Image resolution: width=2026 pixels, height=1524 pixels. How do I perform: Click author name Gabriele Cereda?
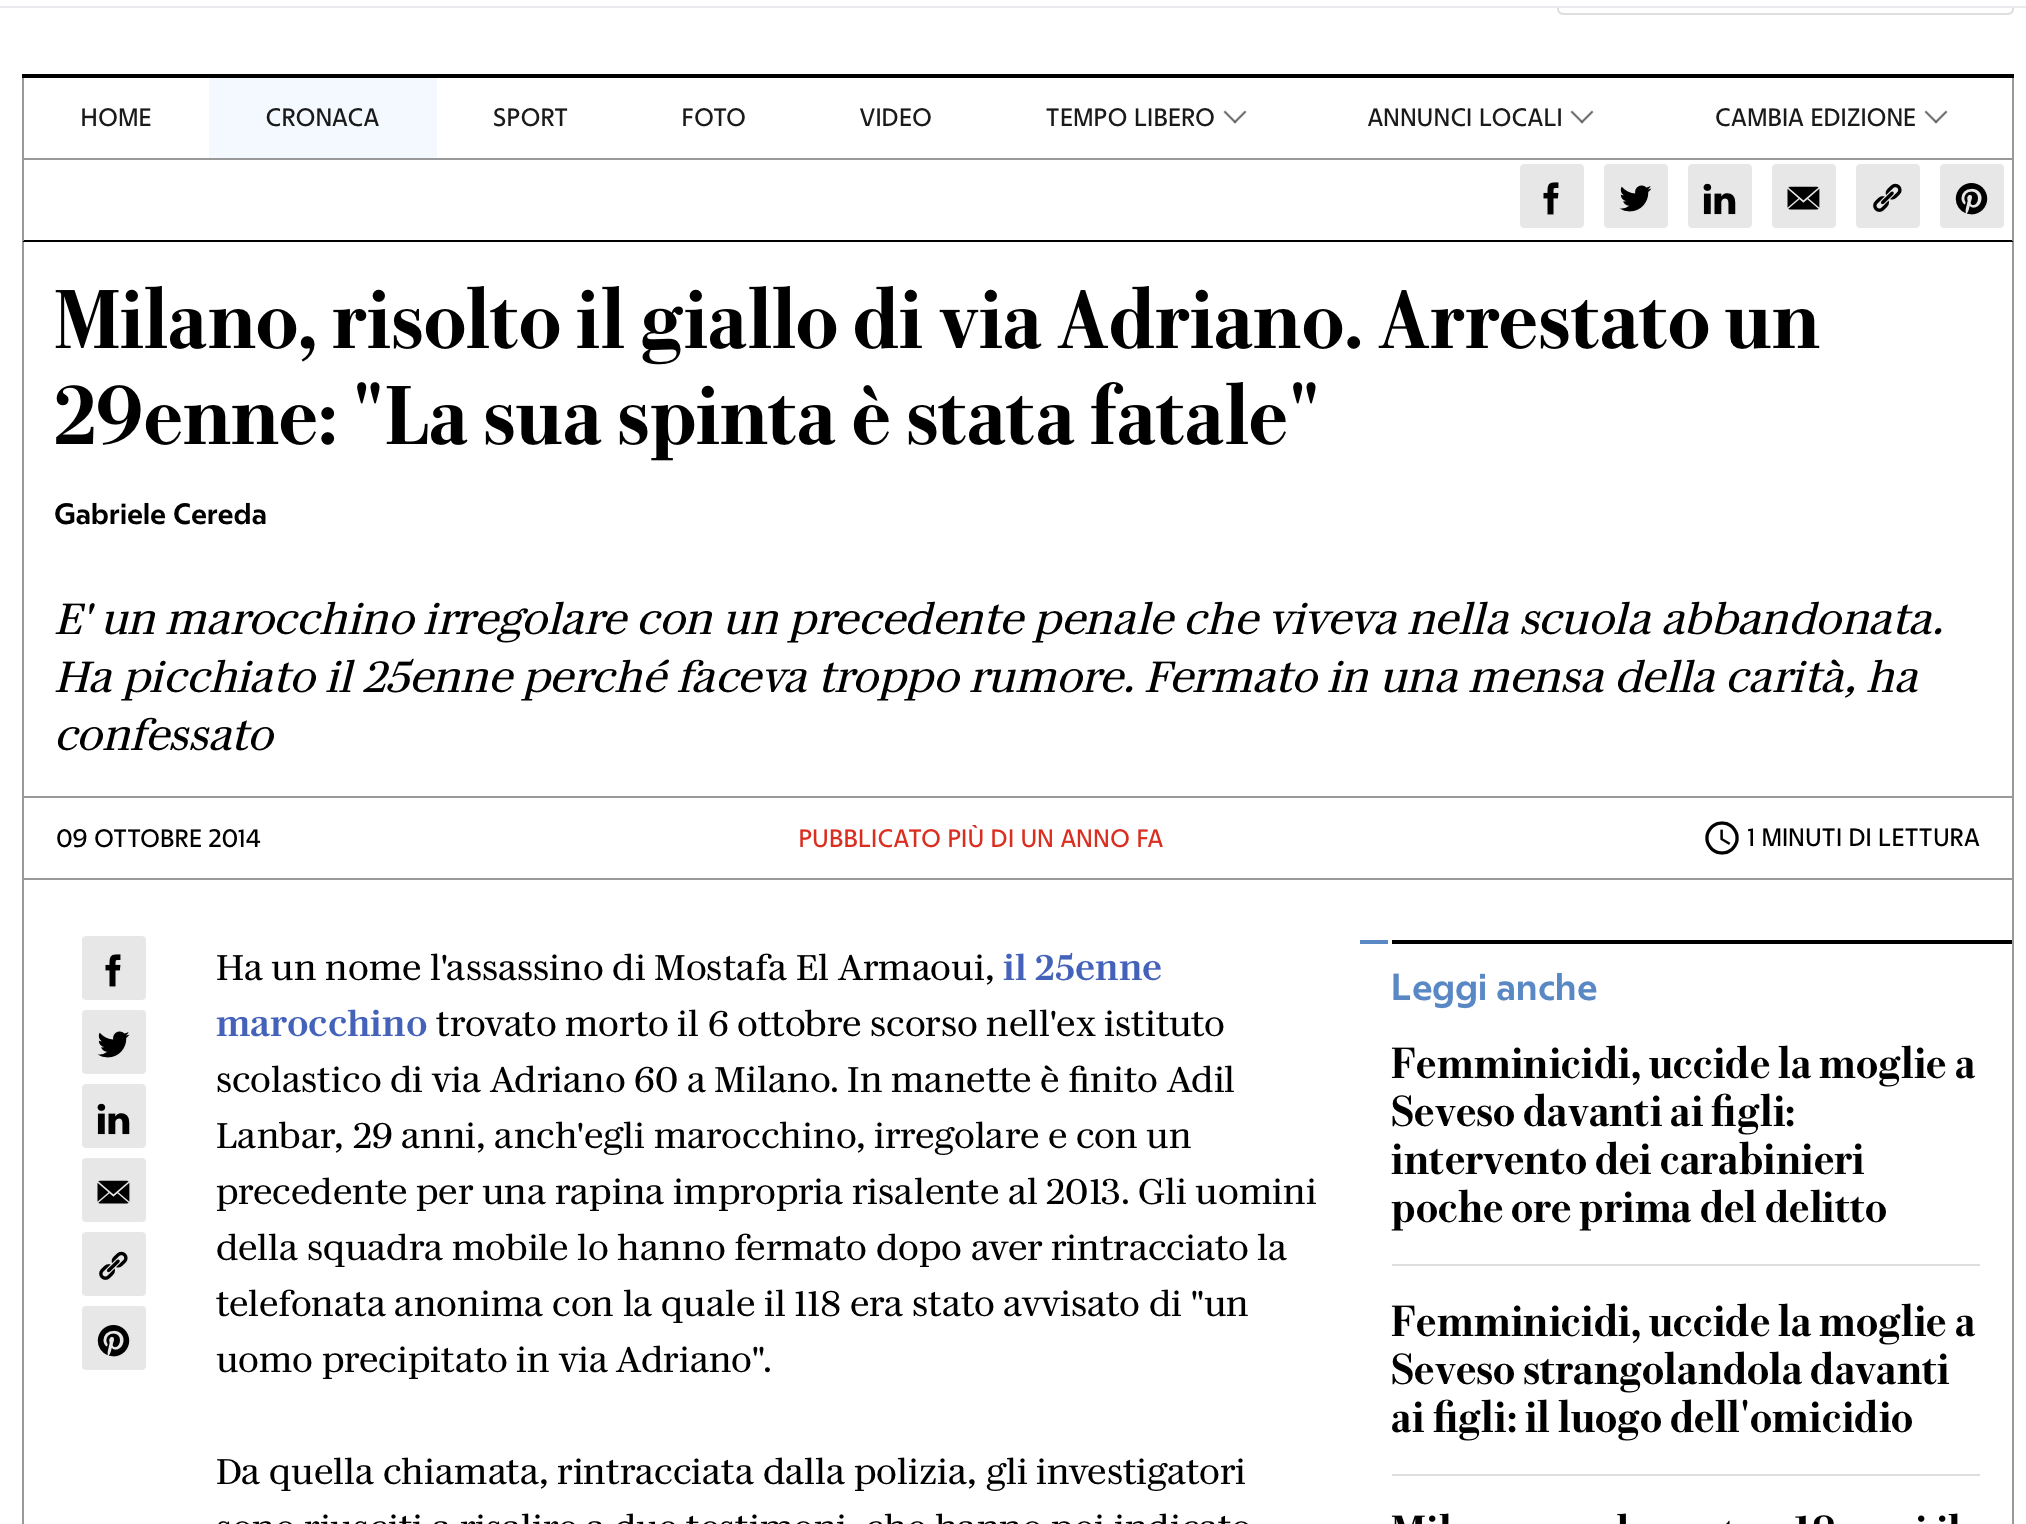coord(160,514)
